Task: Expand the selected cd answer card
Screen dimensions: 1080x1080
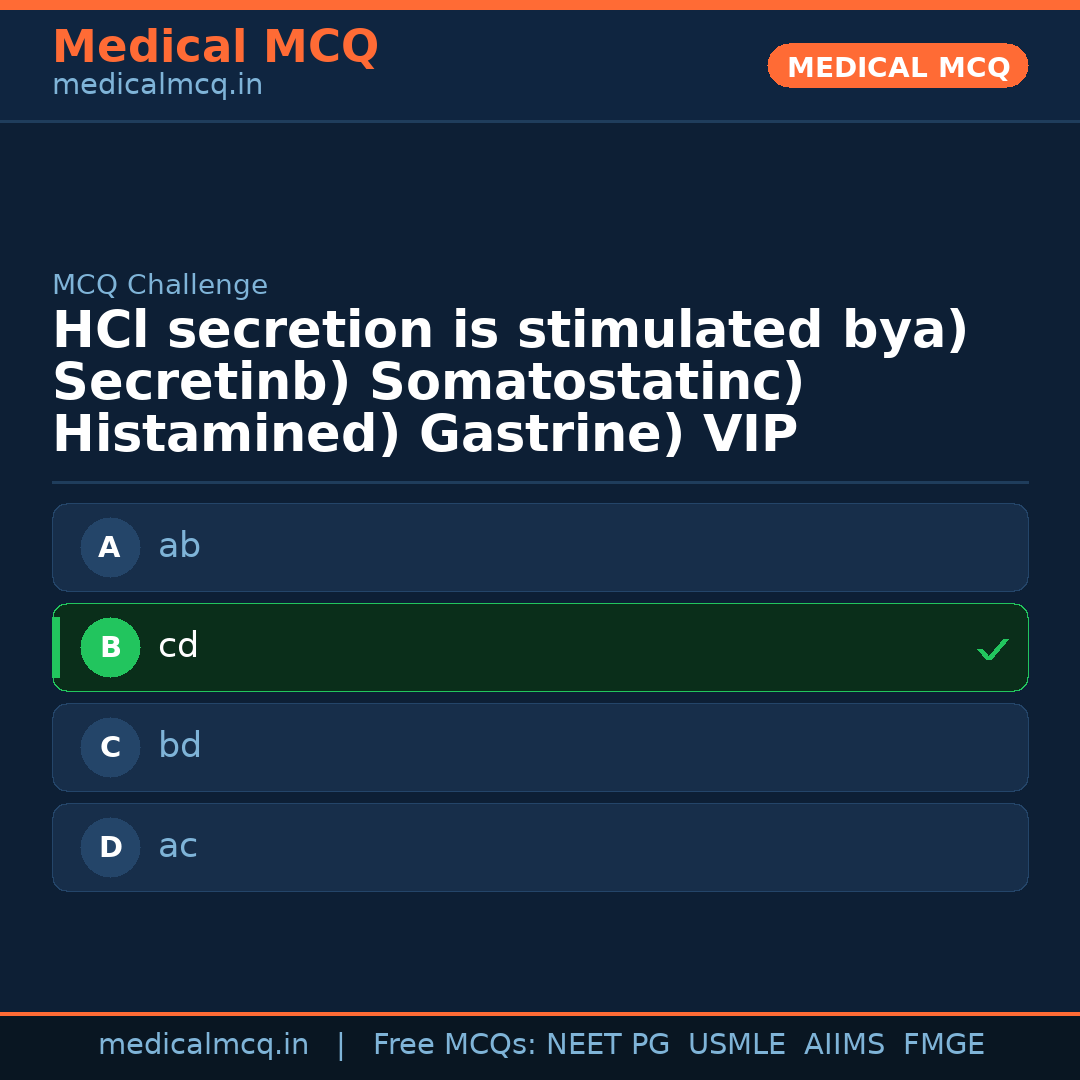Action: click(x=540, y=647)
